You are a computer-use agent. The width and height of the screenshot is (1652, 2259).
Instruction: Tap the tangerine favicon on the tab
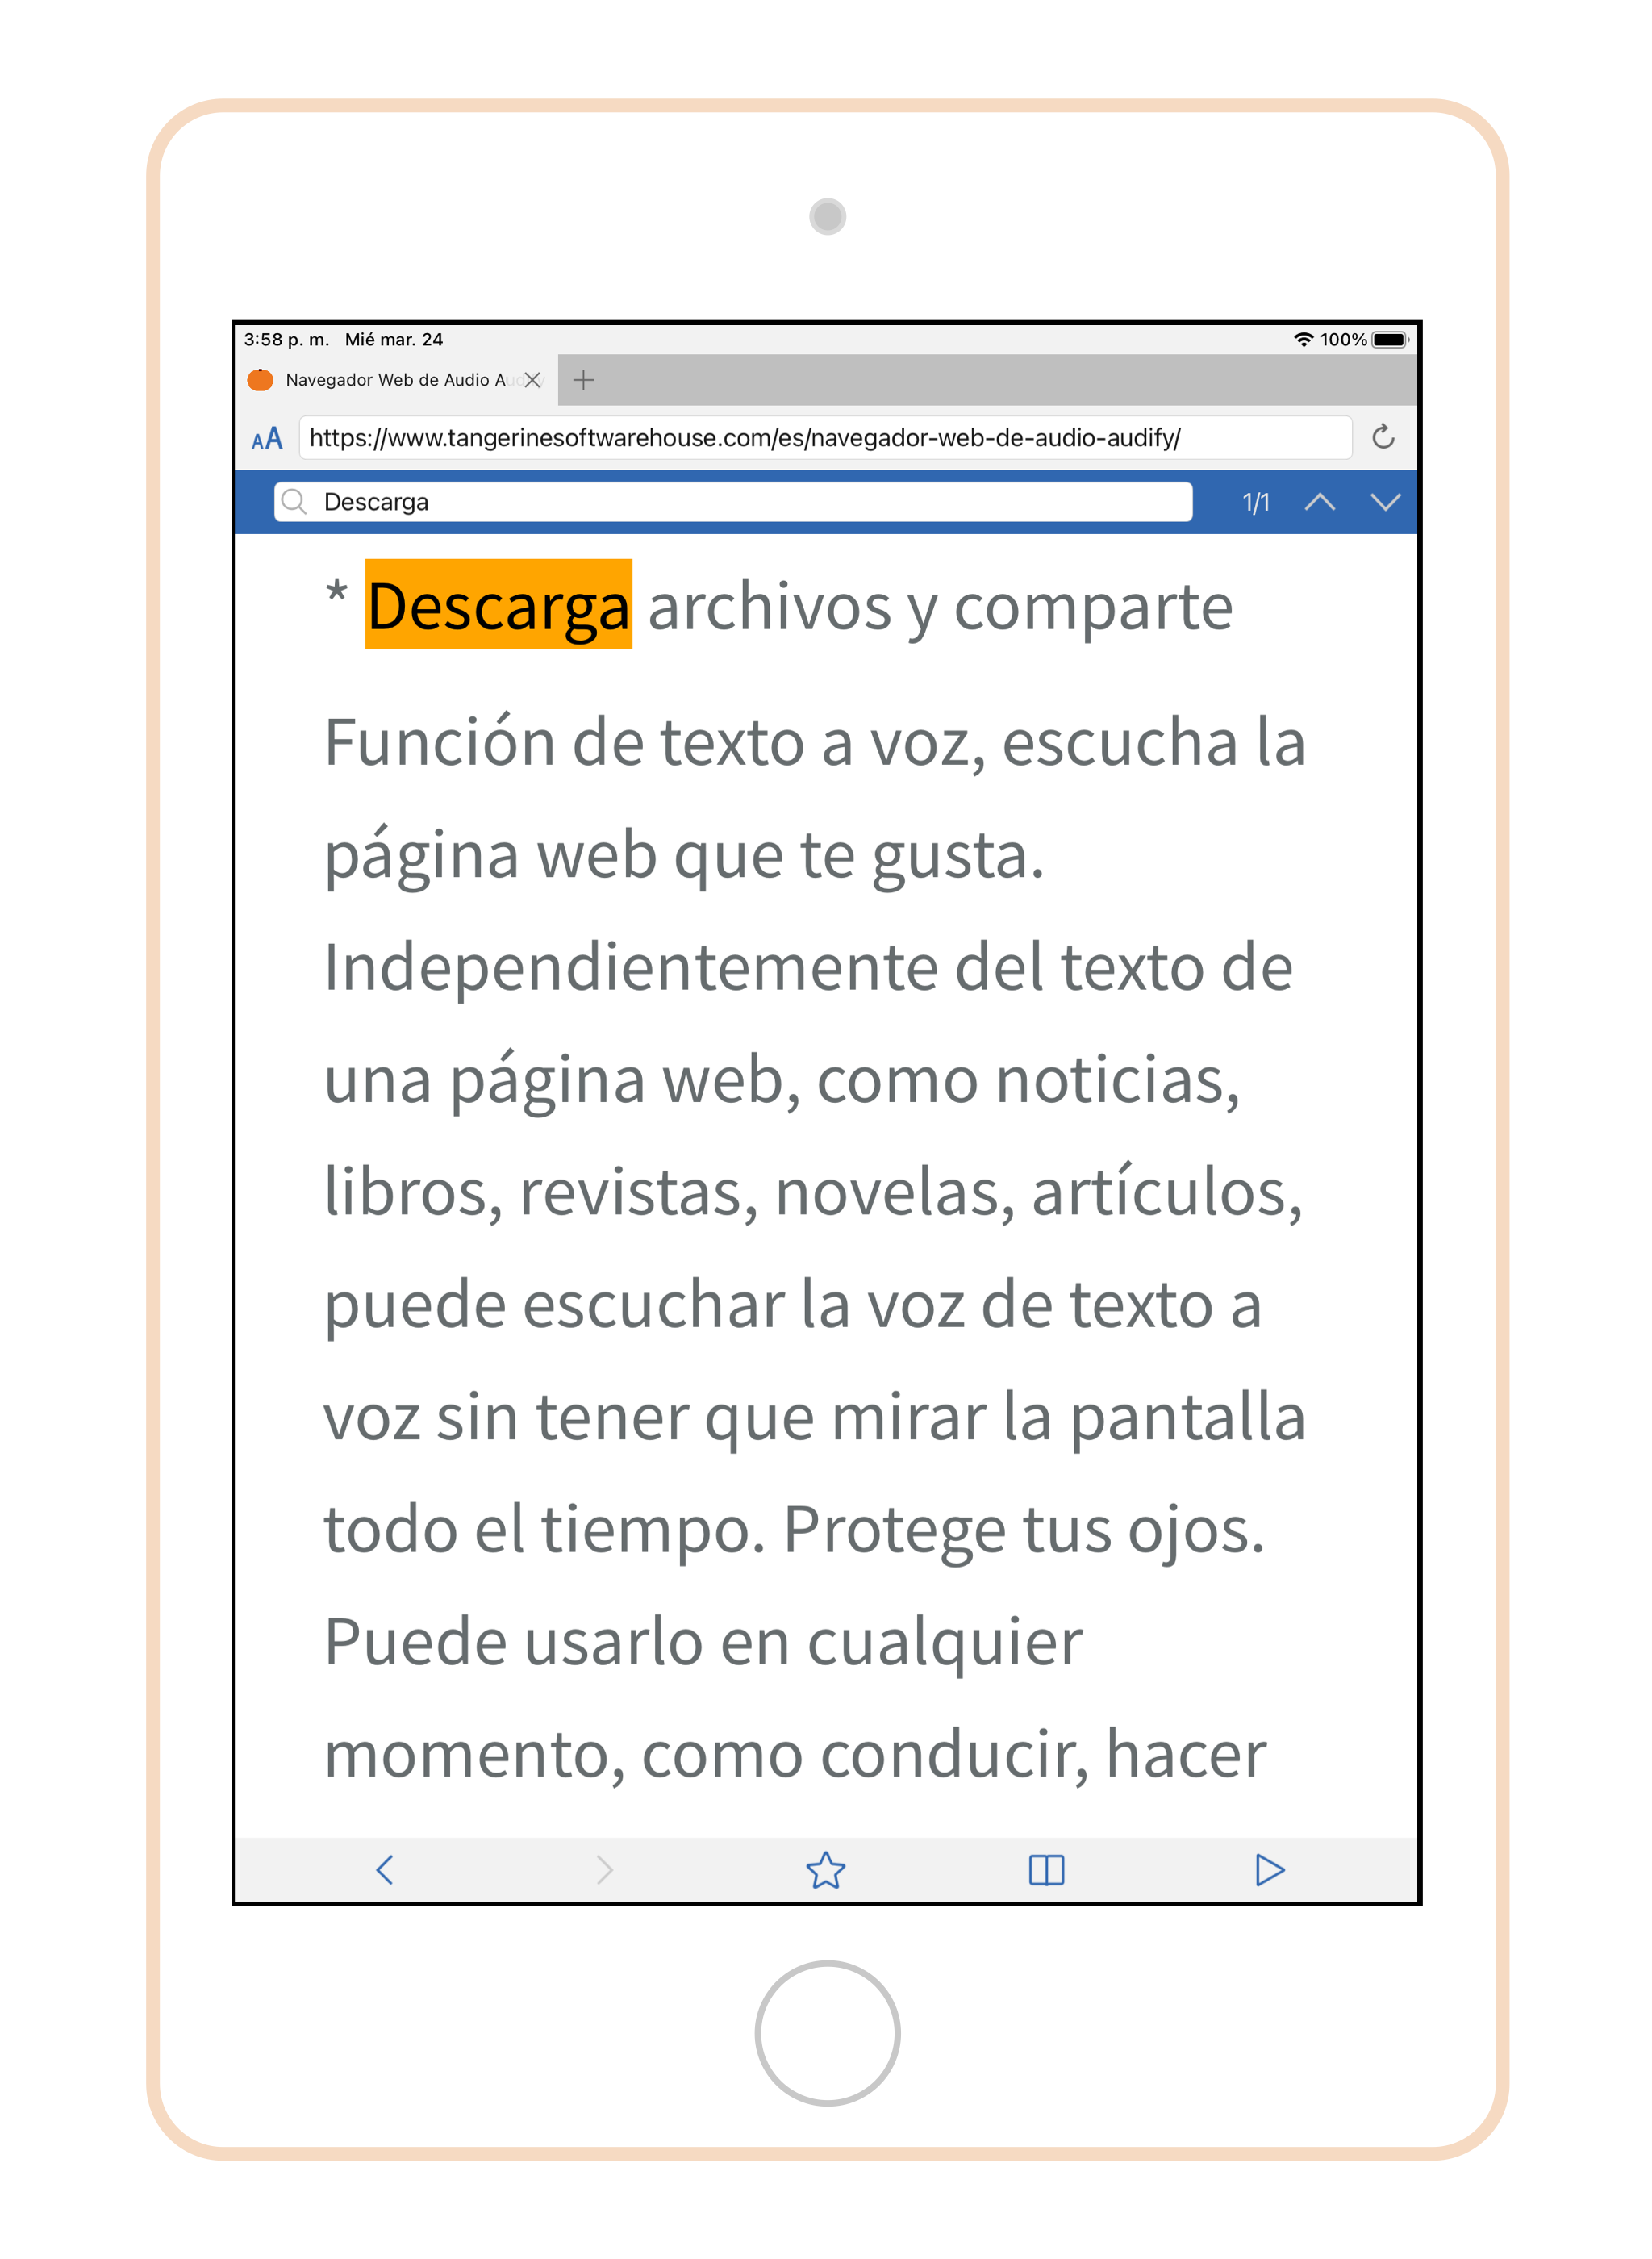[x=260, y=380]
